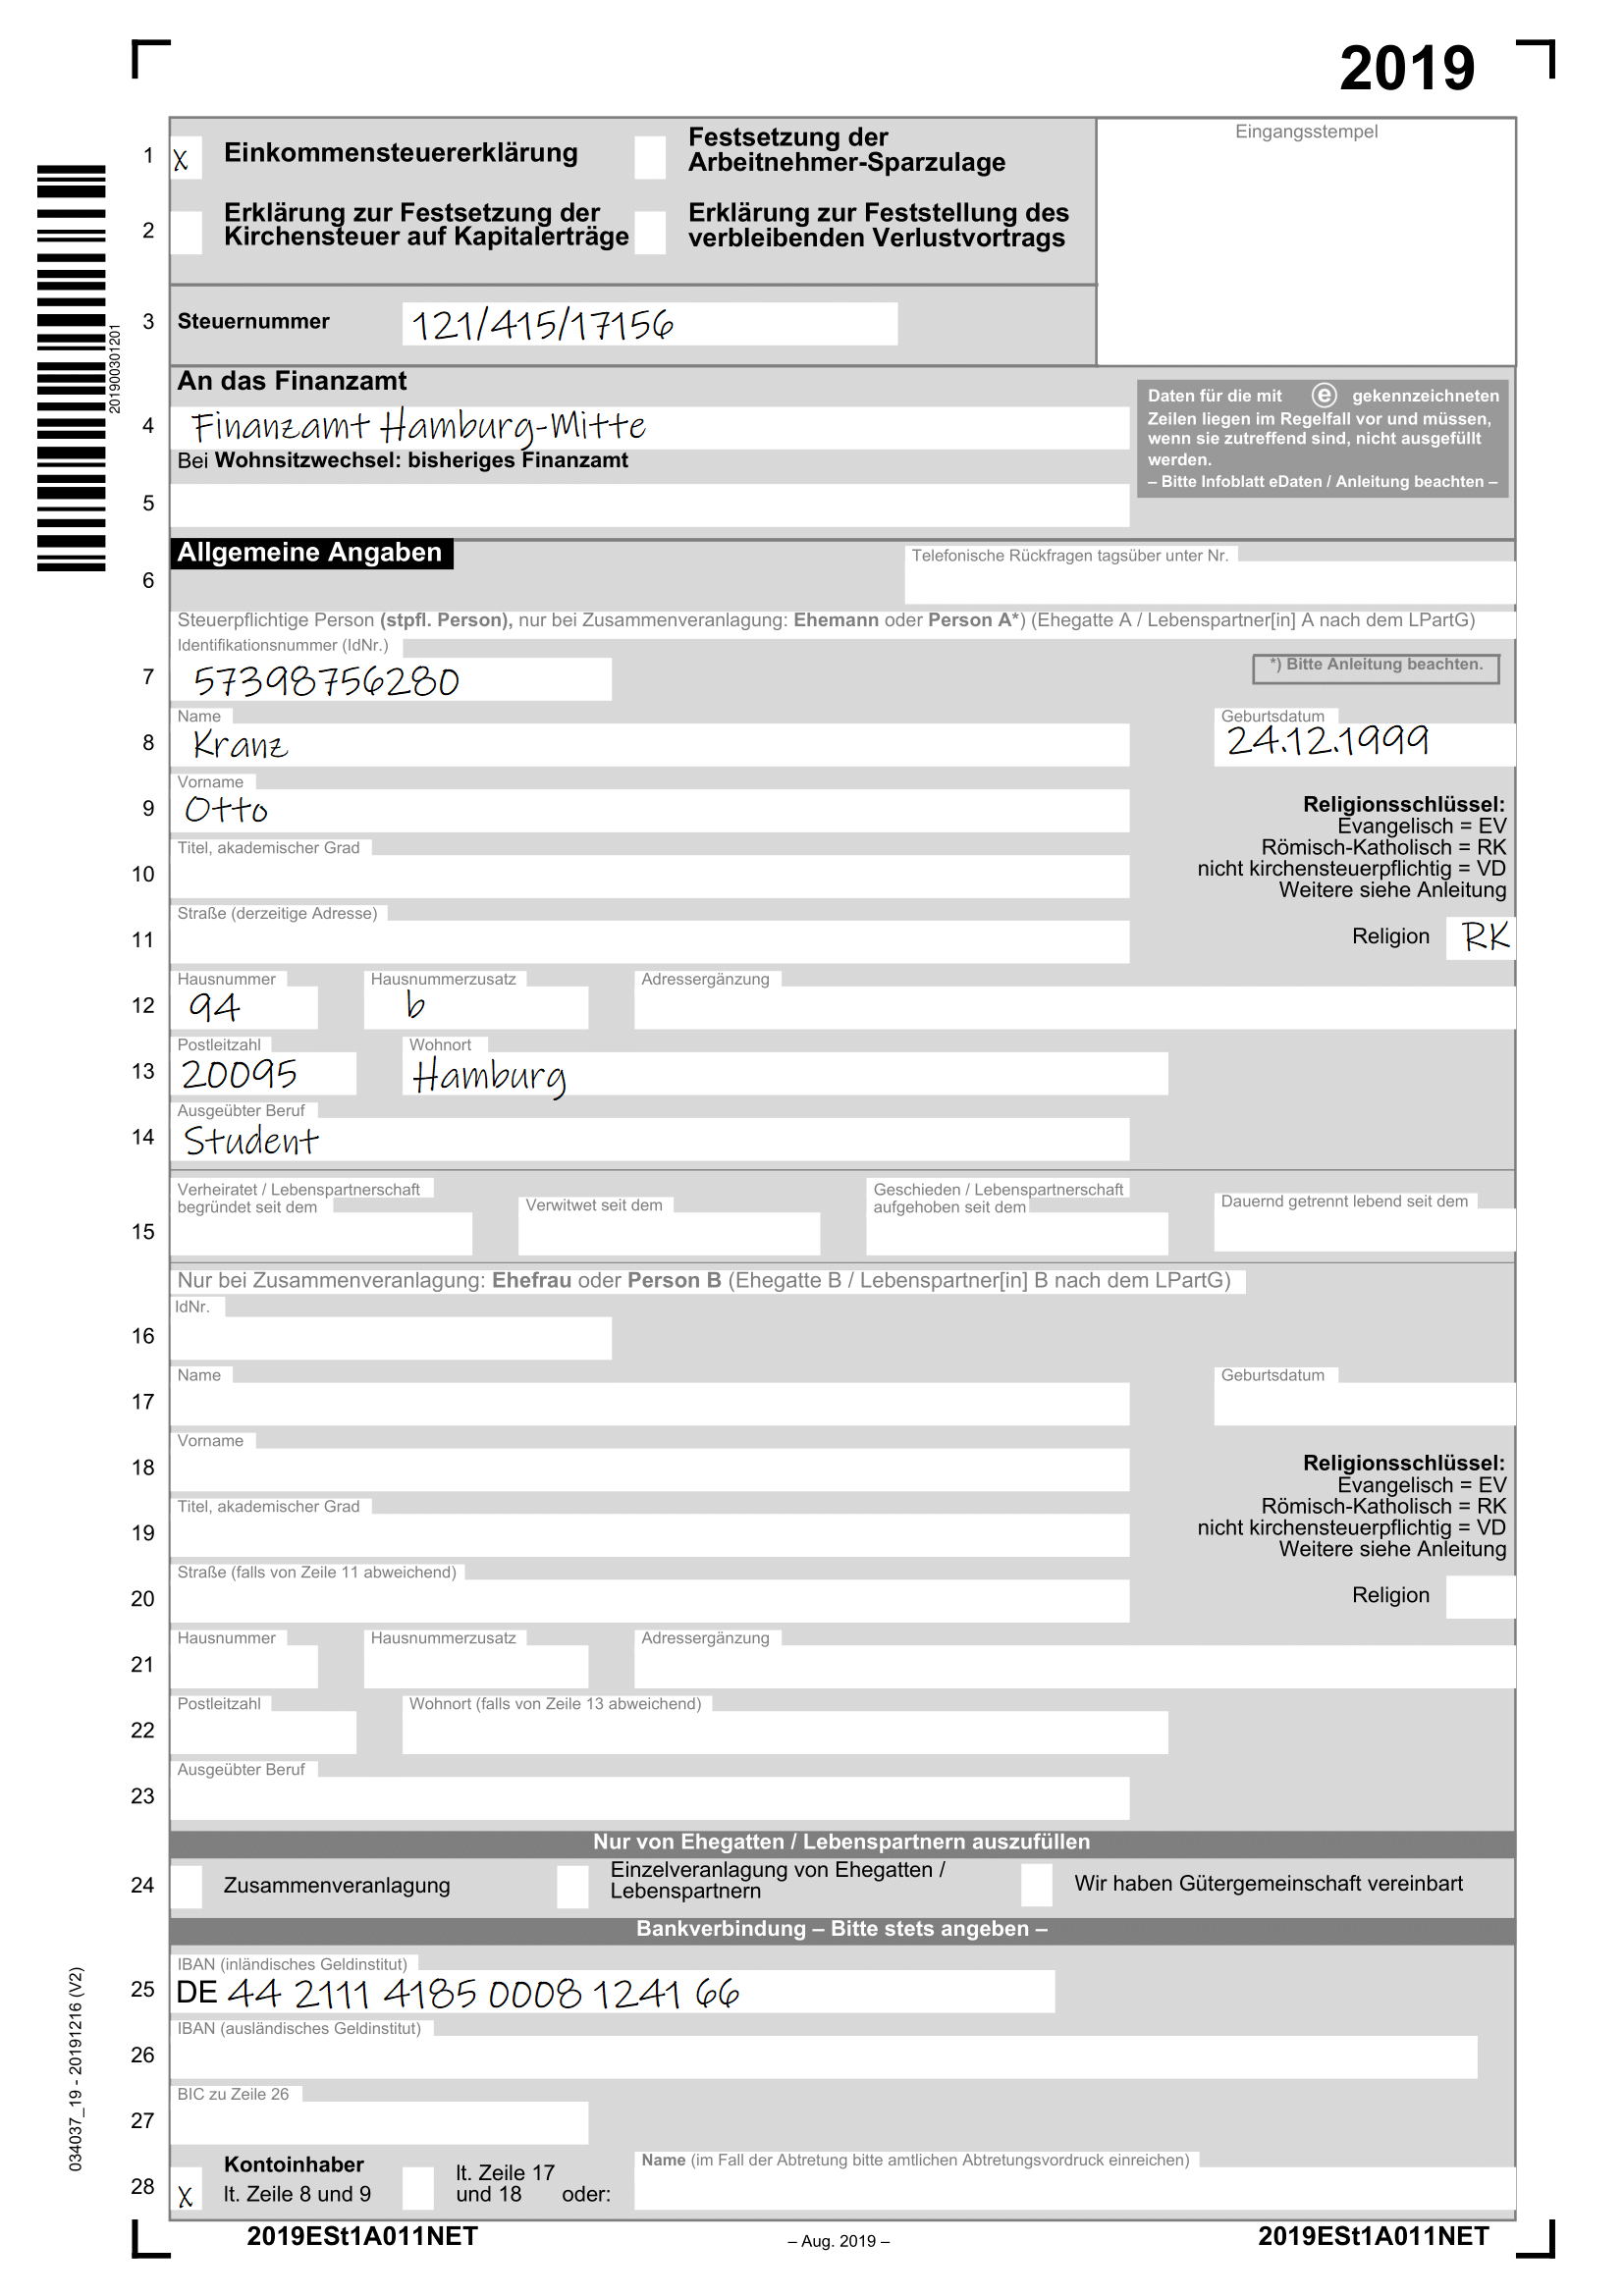Viewport: 1624px width, 2296px height.
Task: Click the Bitte Anleitung beachten box
Action: tap(1376, 668)
